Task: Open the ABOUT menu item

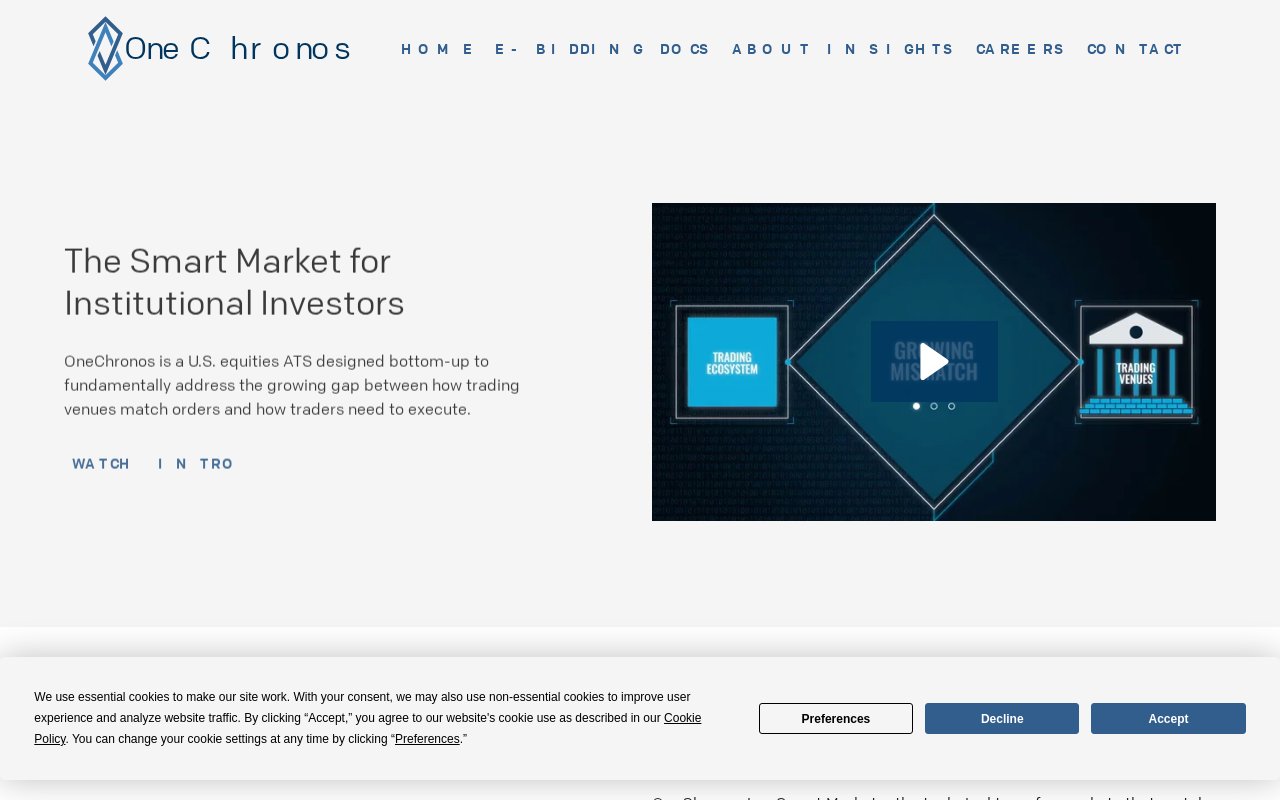Action: (x=771, y=49)
